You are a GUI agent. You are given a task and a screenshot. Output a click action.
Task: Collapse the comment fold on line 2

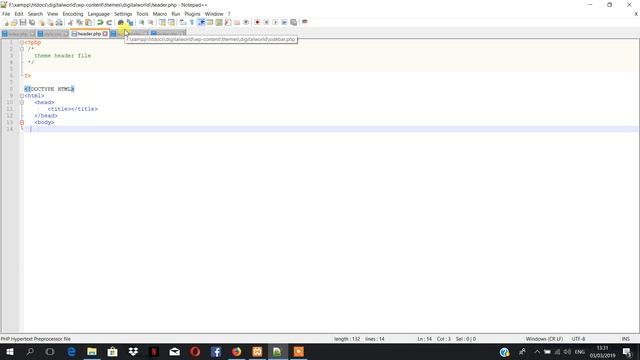pyautogui.click(x=22, y=49)
